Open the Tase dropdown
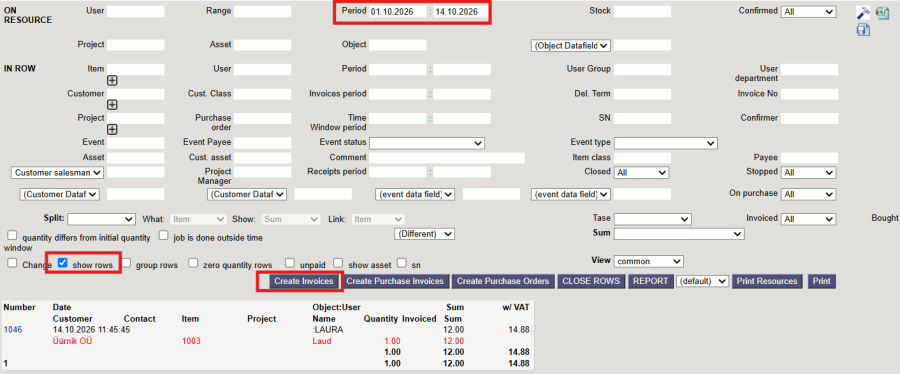Image resolution: width=900 pixels, height=374 pixels. pyautogui.click(x=653, y=219)
